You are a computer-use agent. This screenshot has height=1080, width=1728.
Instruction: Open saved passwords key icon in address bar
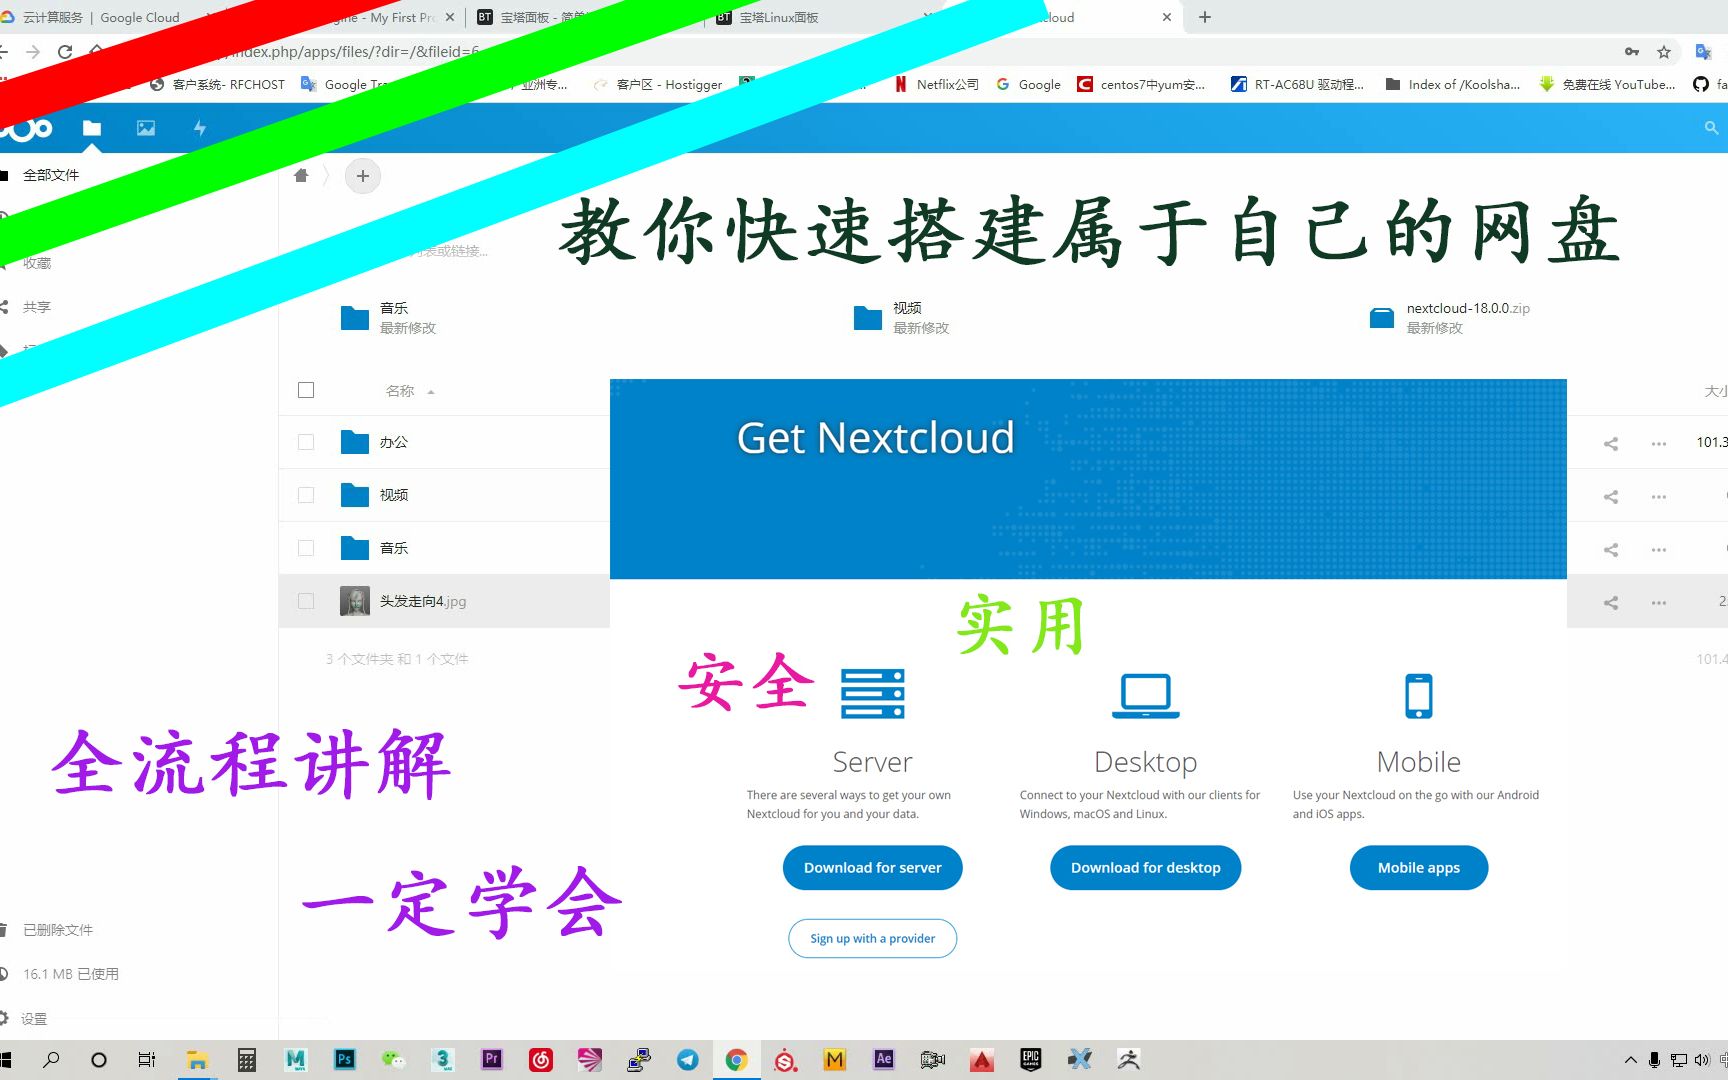[x=1632, y=52]
